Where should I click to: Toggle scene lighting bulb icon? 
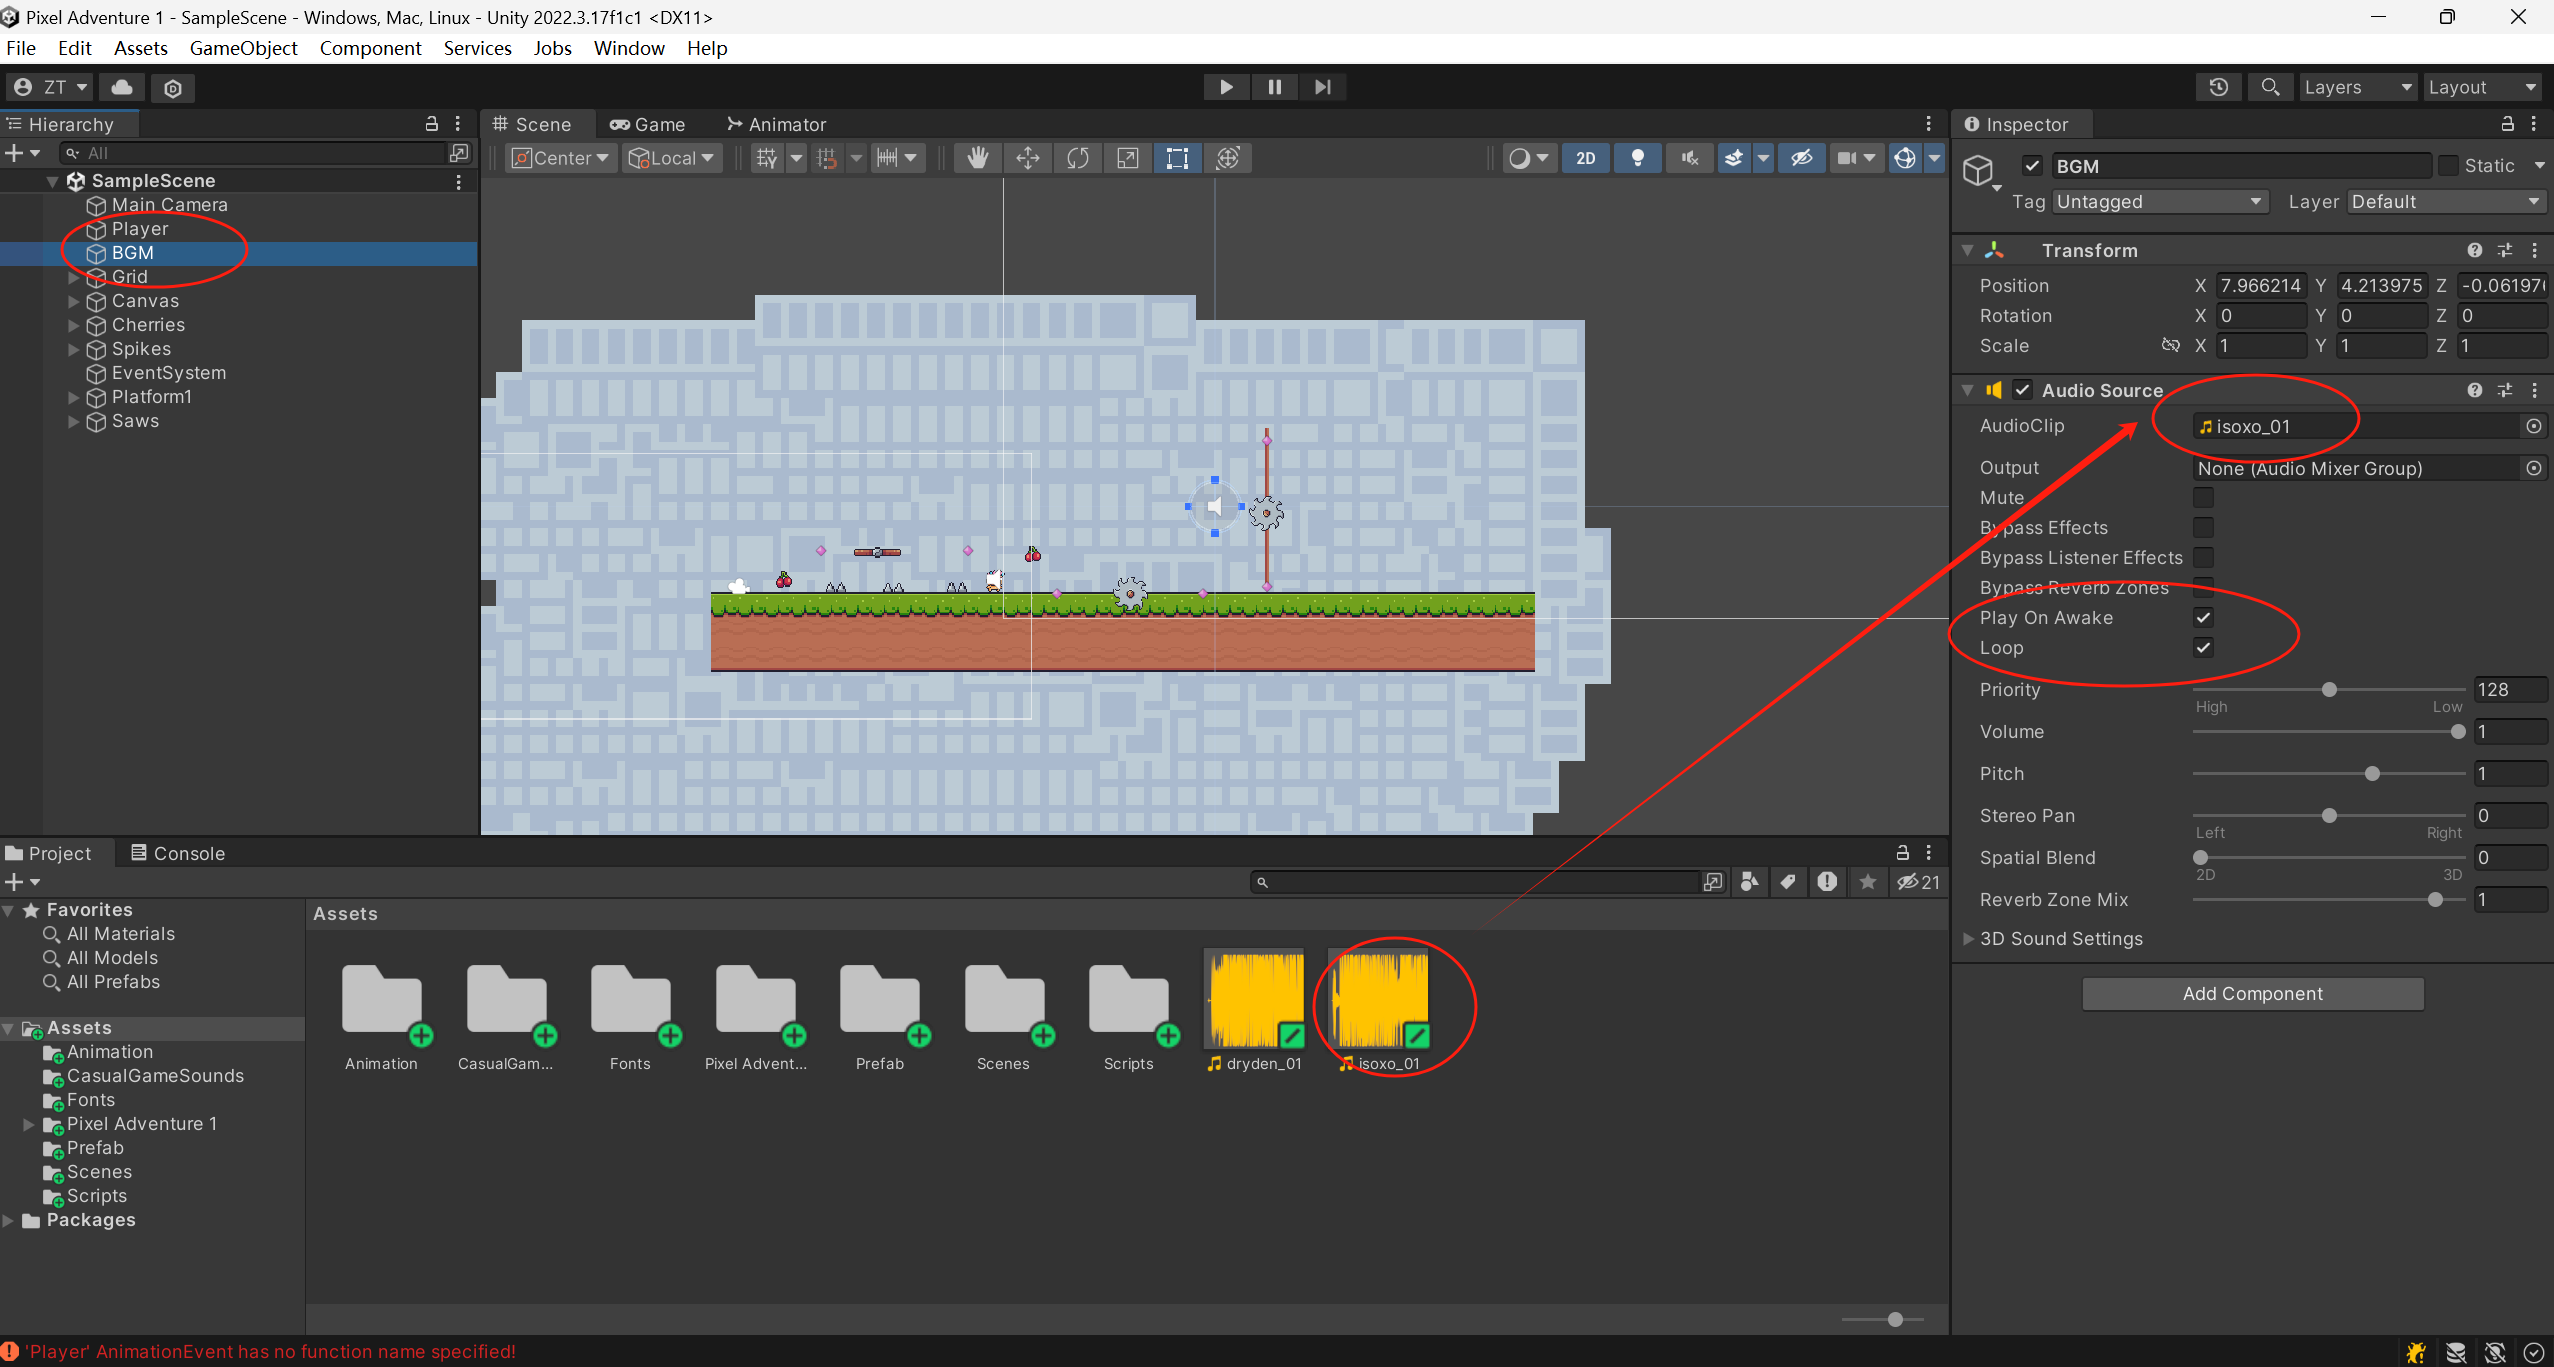tap(1637, 158)
